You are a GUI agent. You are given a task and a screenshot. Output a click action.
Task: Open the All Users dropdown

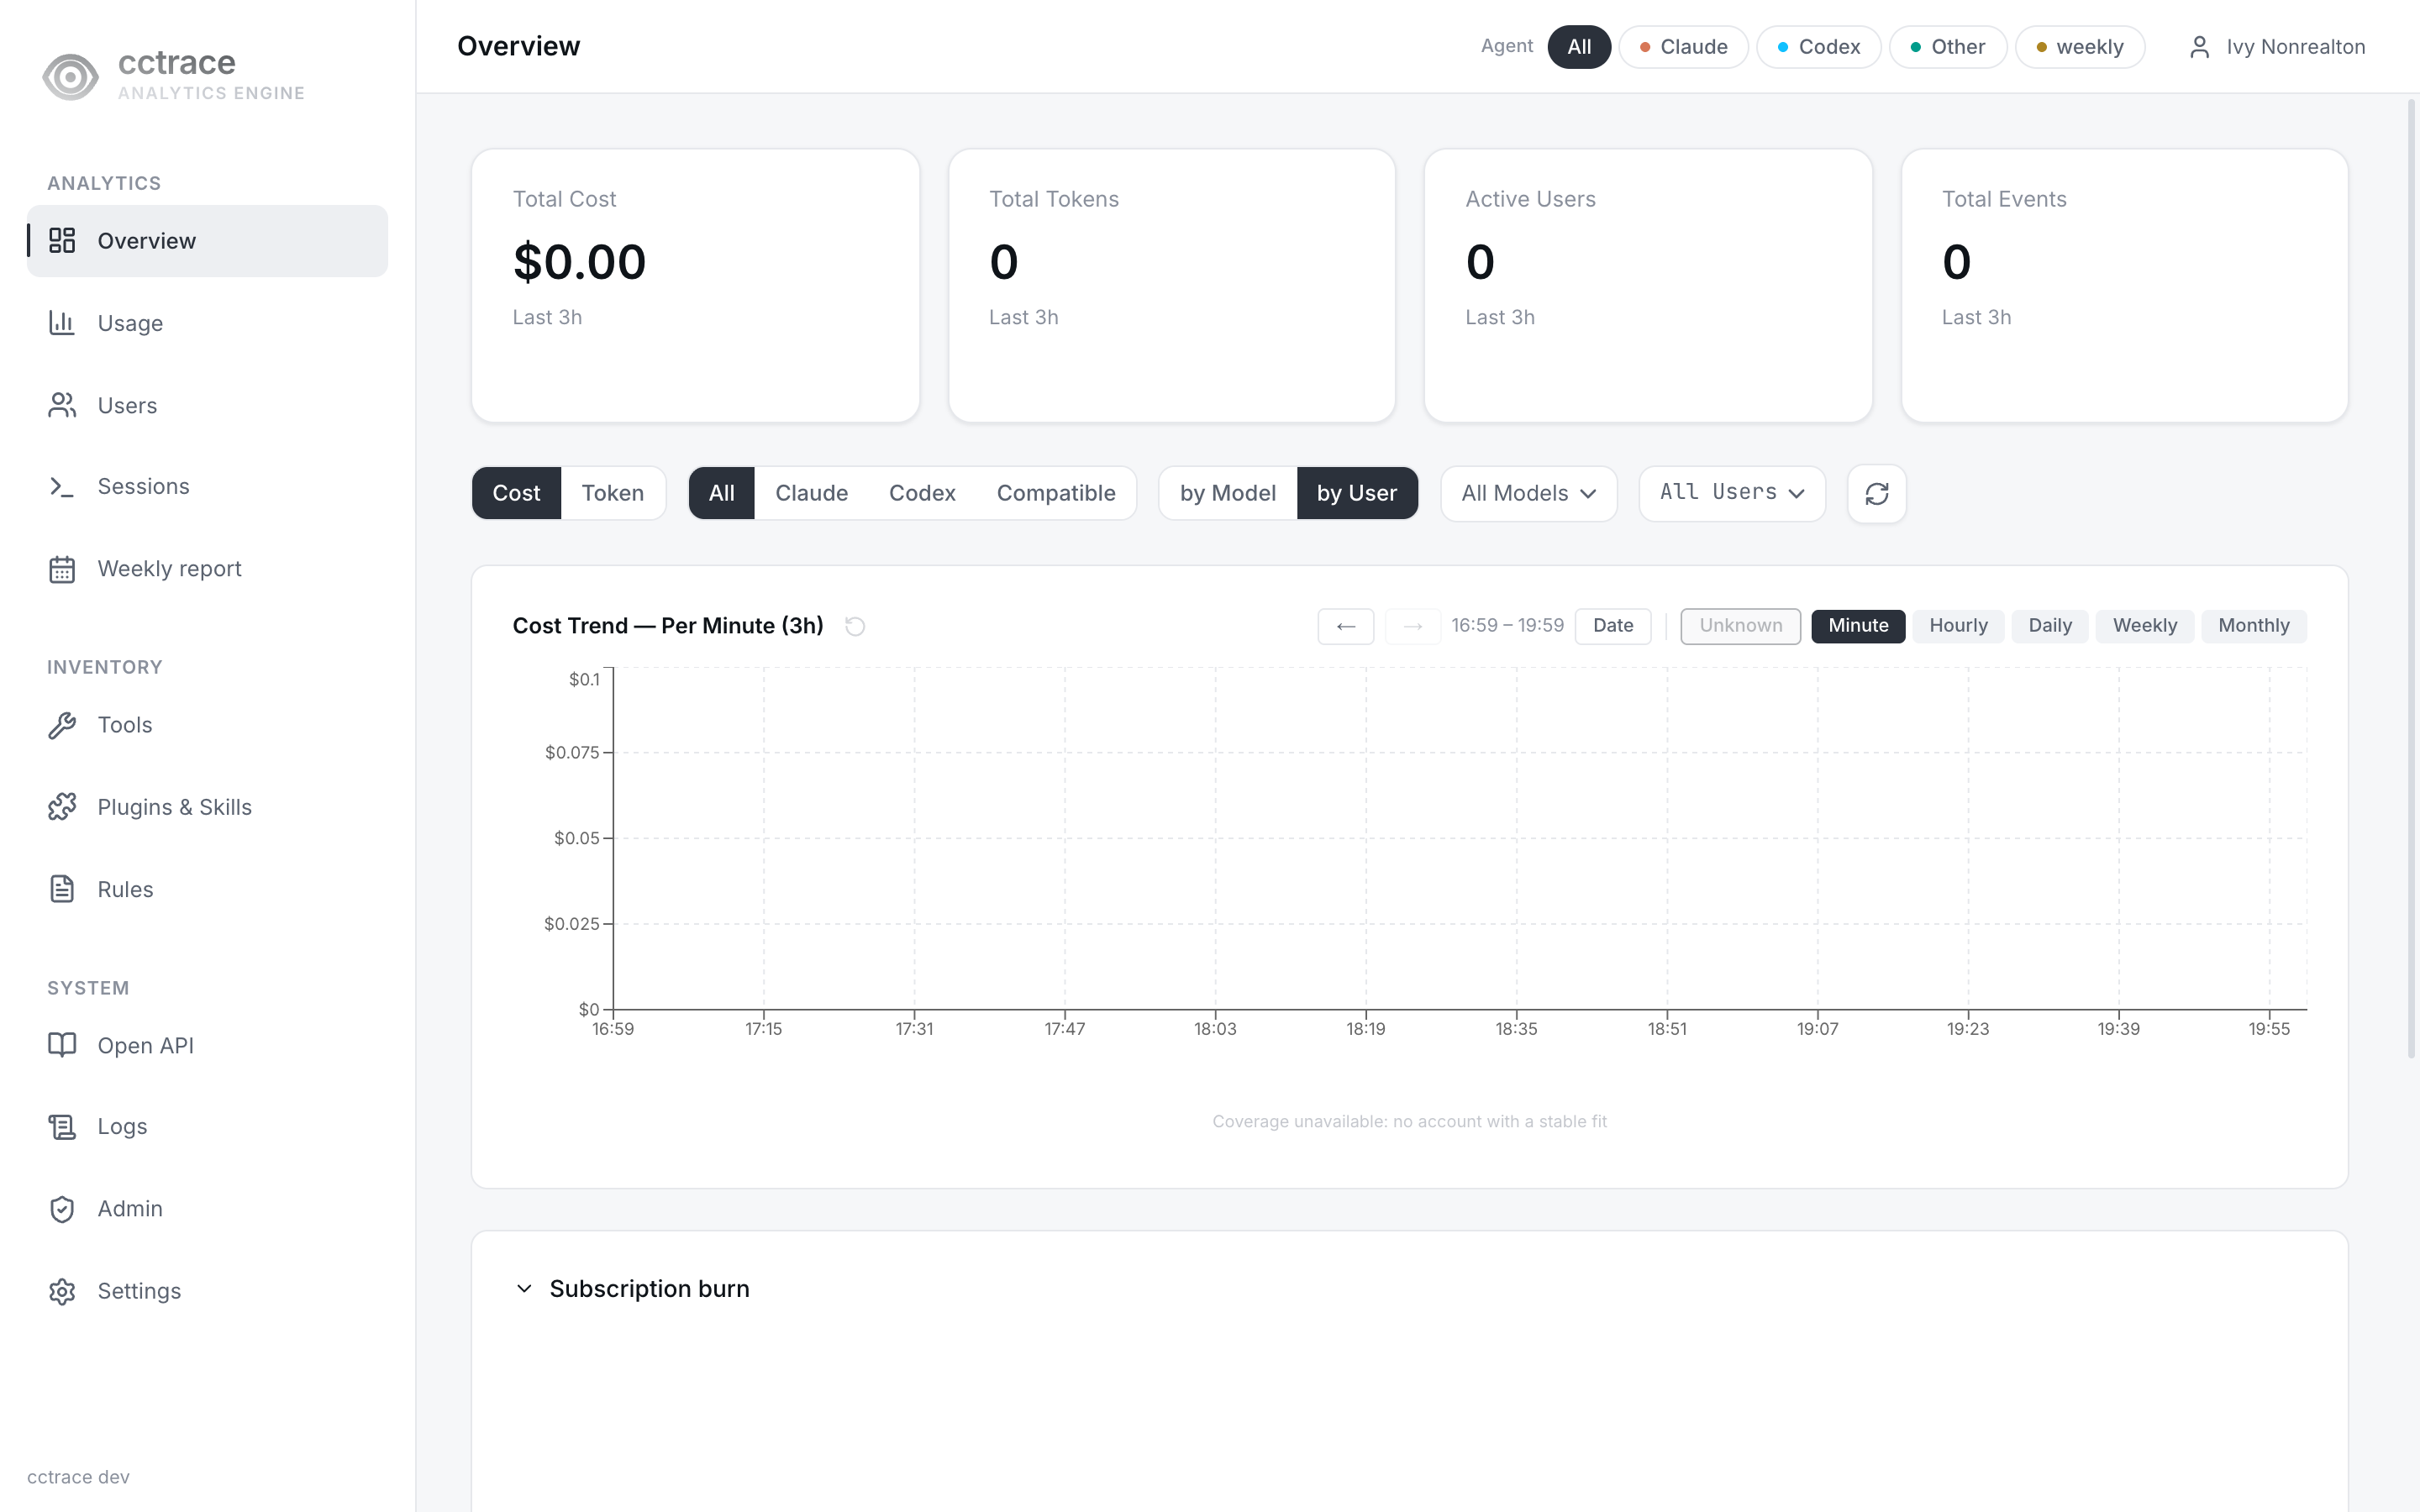[1732, 493]
